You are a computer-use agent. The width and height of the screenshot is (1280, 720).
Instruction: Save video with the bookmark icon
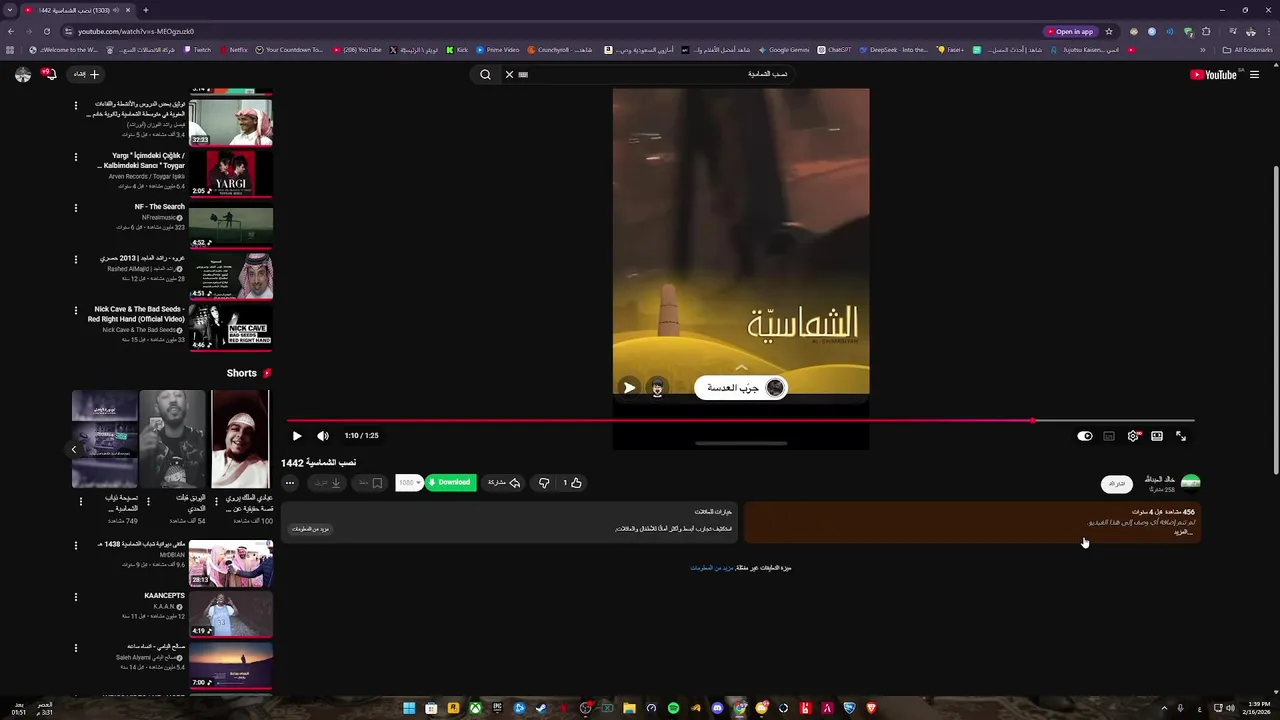click(370, 483)
